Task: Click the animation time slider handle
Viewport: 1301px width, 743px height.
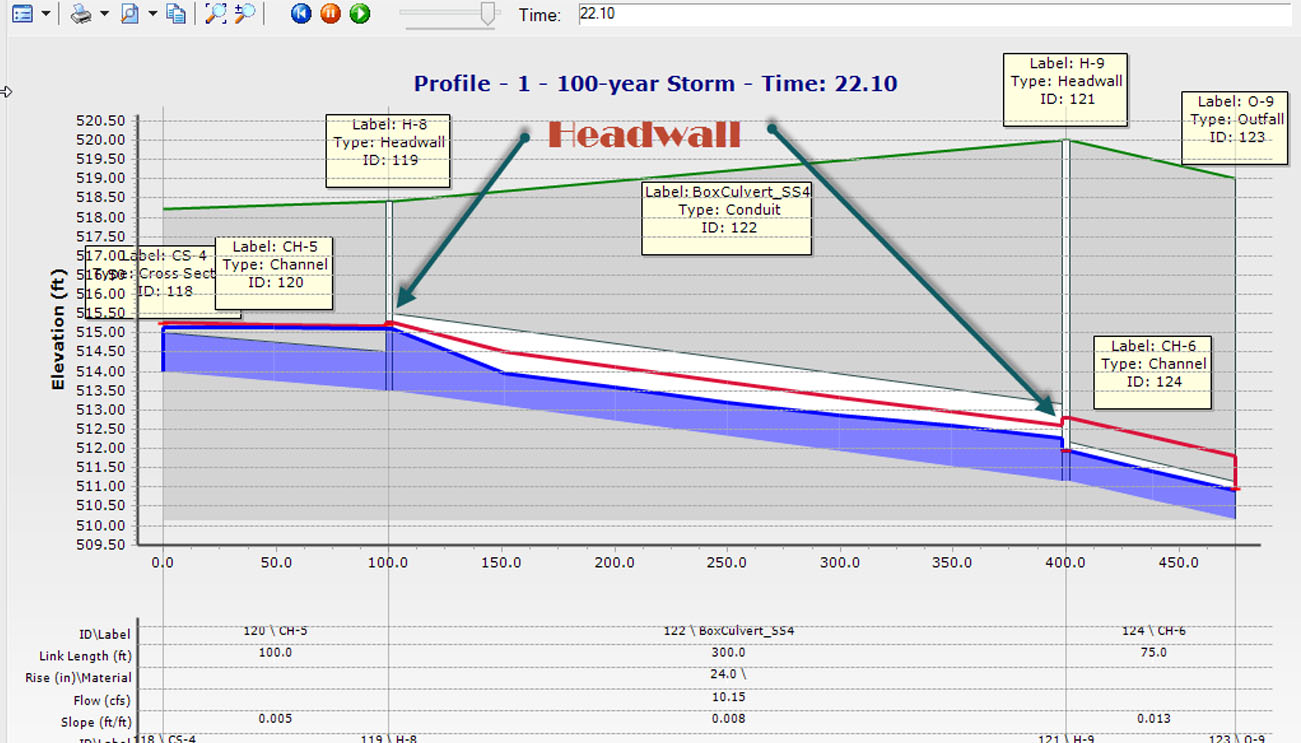Action: pos(488,14)
